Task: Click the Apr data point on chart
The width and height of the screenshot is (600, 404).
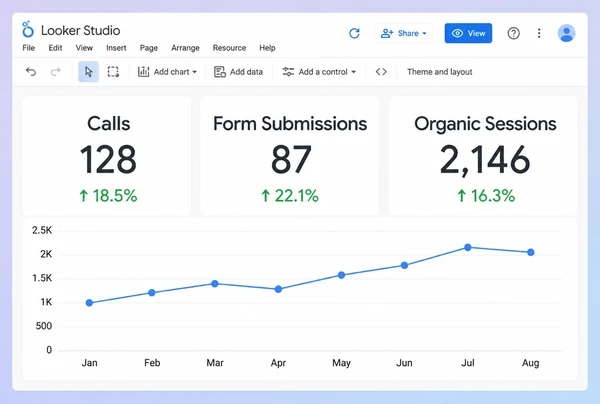Action: (278, 289)
